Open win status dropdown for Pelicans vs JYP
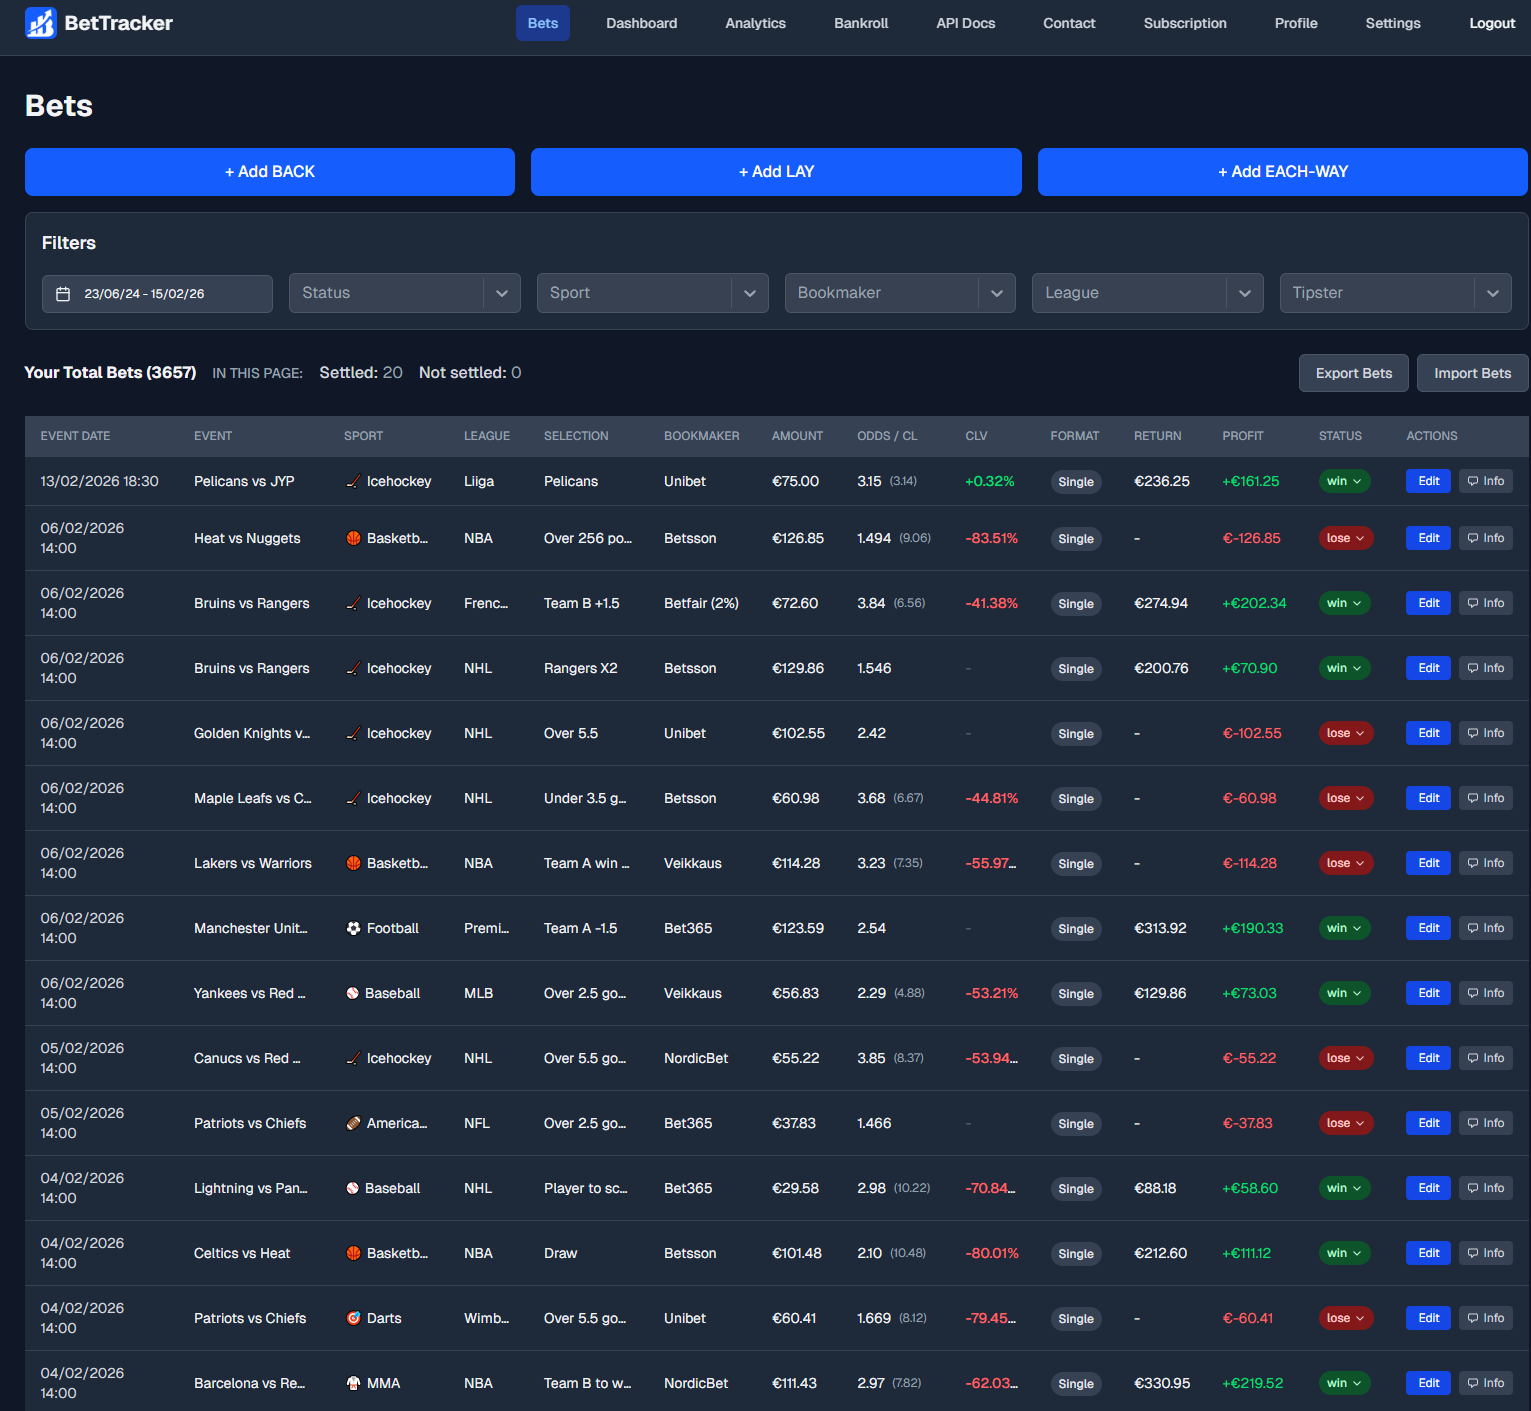Viewport: 1531px width, 1411px height. click(1344, 482)
